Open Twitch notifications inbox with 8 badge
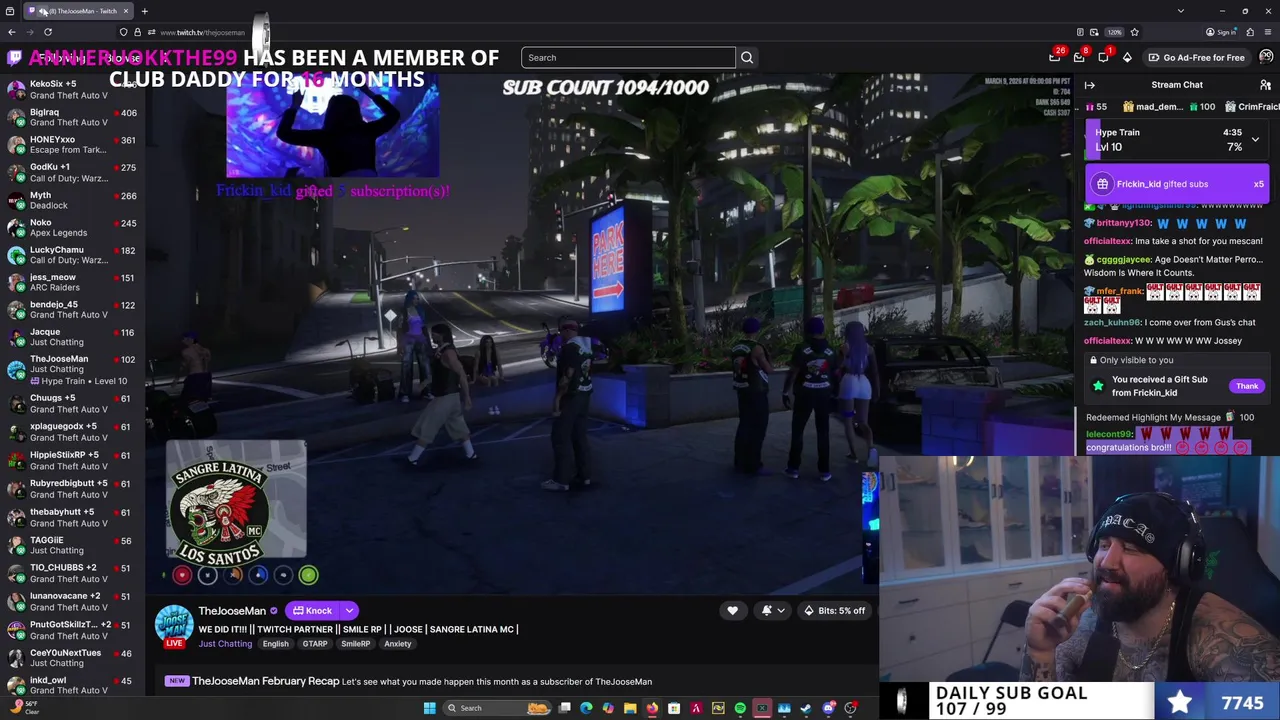Screen dimensions: 1280x720 coord(1079,57)
